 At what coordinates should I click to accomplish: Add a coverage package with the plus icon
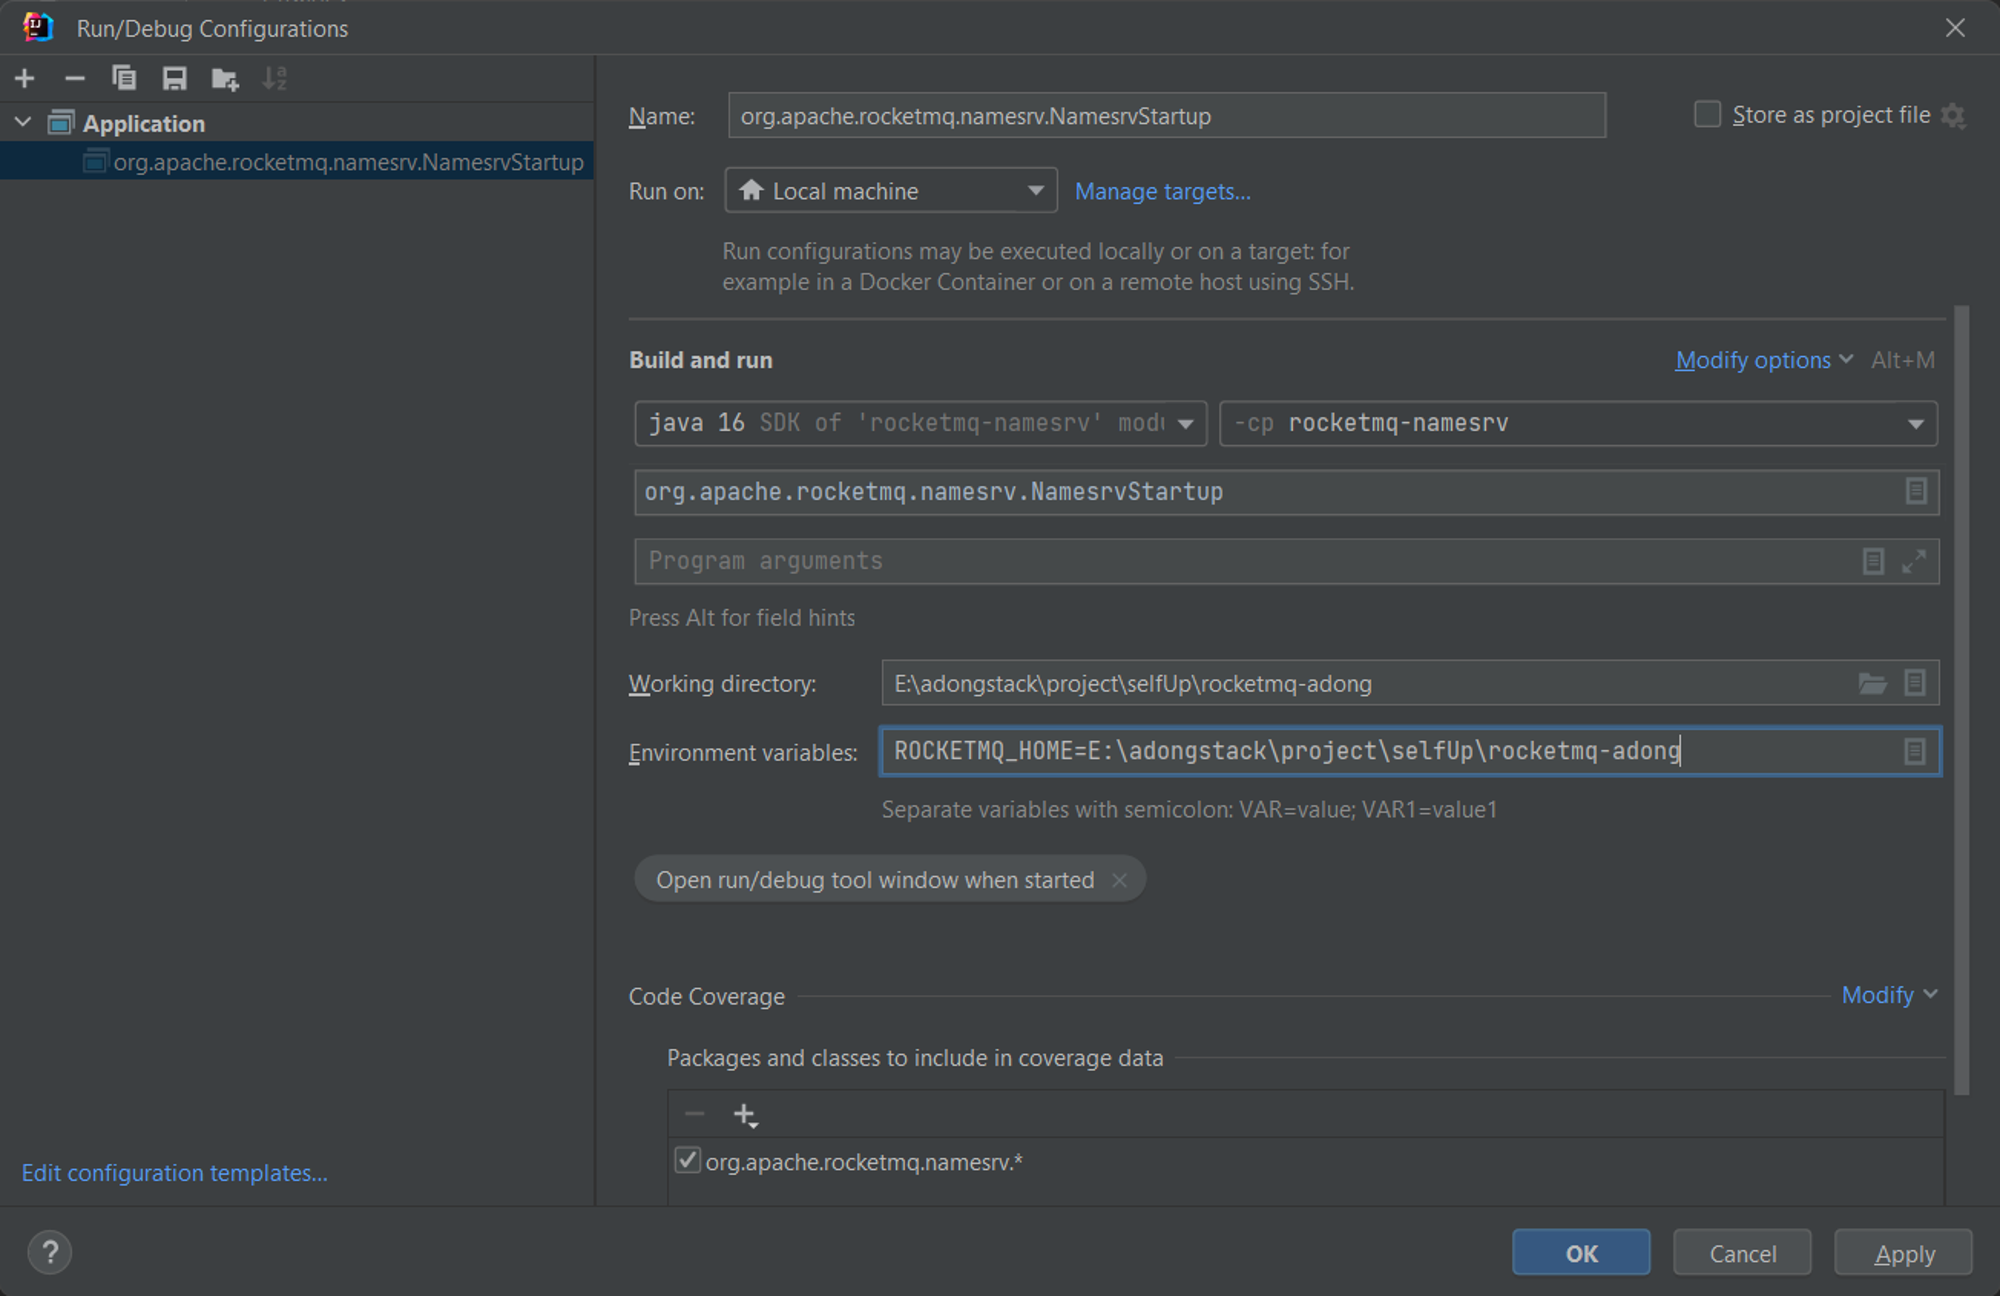pos(745,1115)
